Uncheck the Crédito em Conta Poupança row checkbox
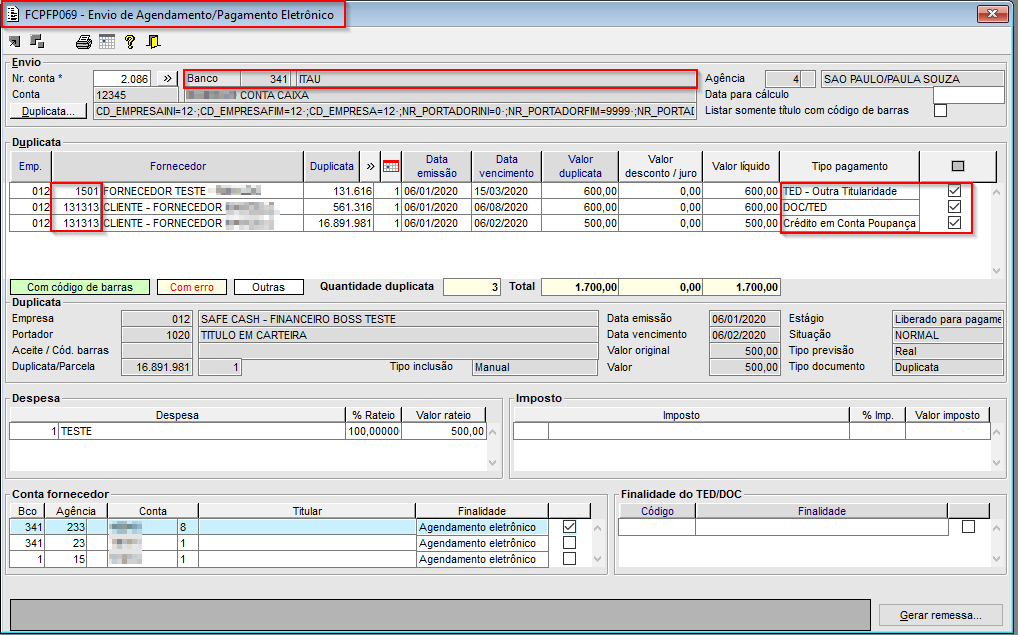The height and width of the screenshot is (635, 1018). pos(954,223)
